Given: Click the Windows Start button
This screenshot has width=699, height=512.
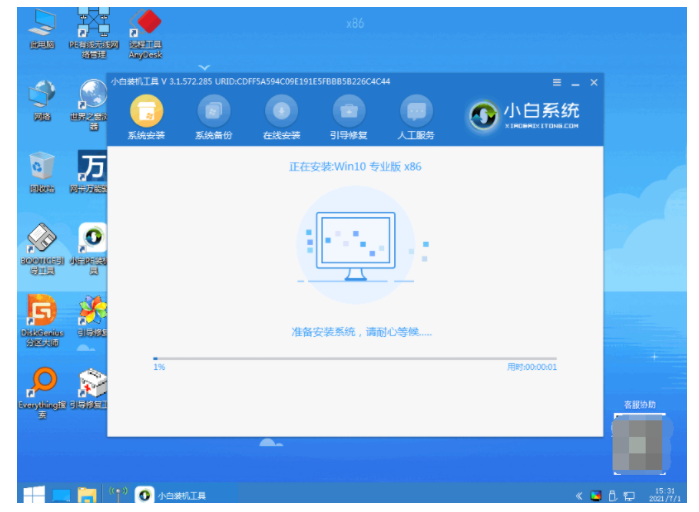Looking at the screenshot, I should (x=34, y=495).
